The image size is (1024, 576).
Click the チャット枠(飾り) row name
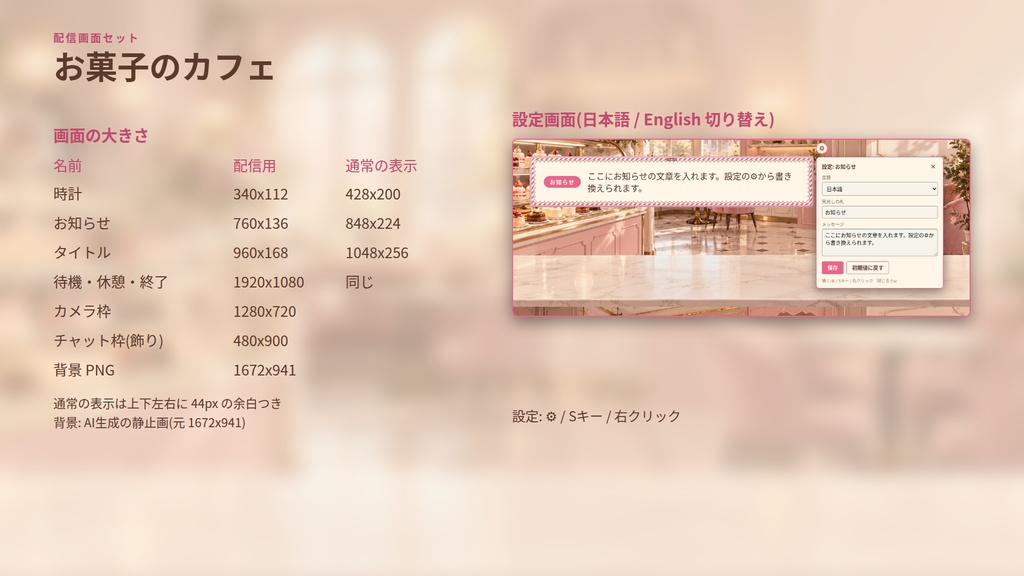(x=108, y=341)
